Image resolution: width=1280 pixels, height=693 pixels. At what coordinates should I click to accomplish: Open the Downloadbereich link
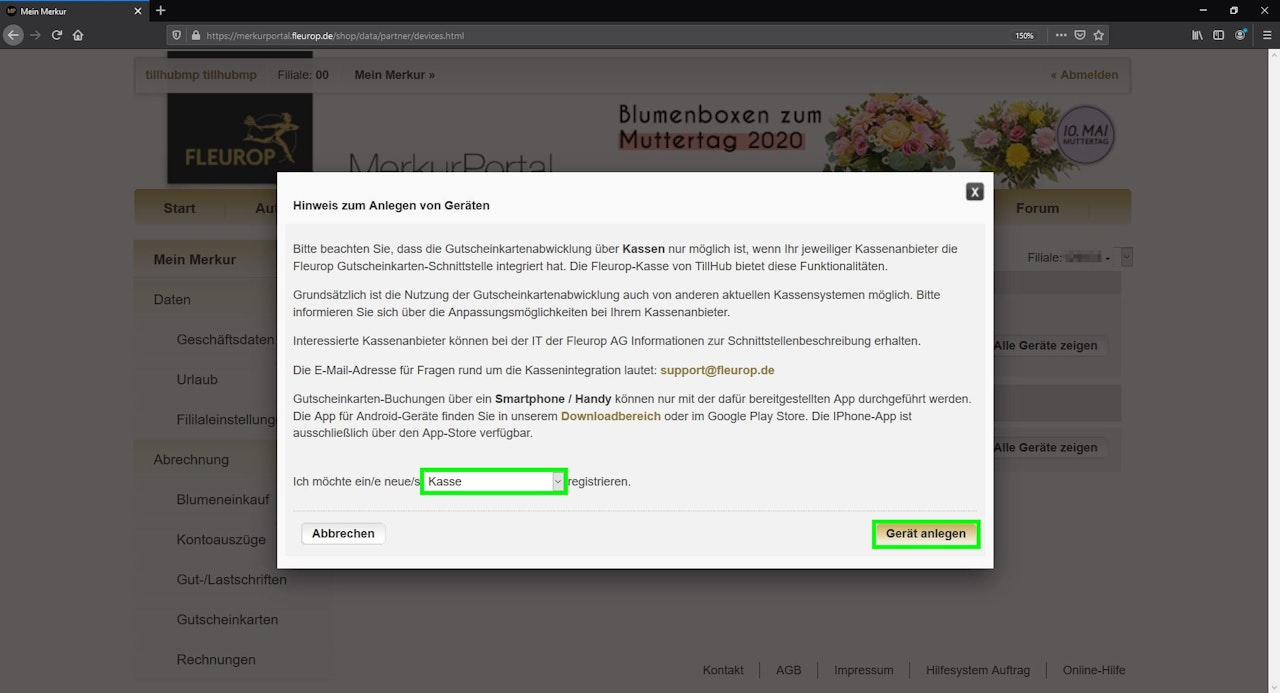point(610,416)
